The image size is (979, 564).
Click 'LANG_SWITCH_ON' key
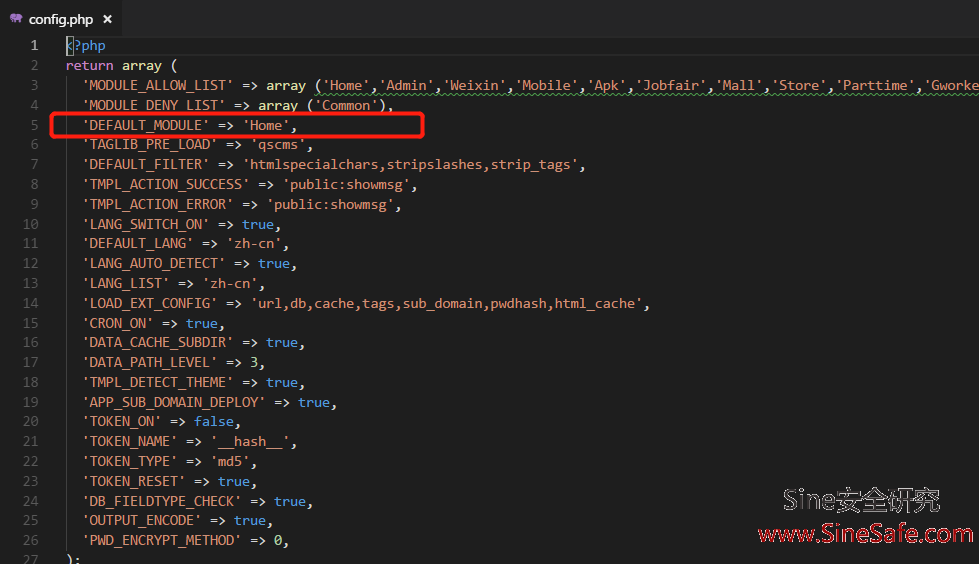click(x=145, y=225)
